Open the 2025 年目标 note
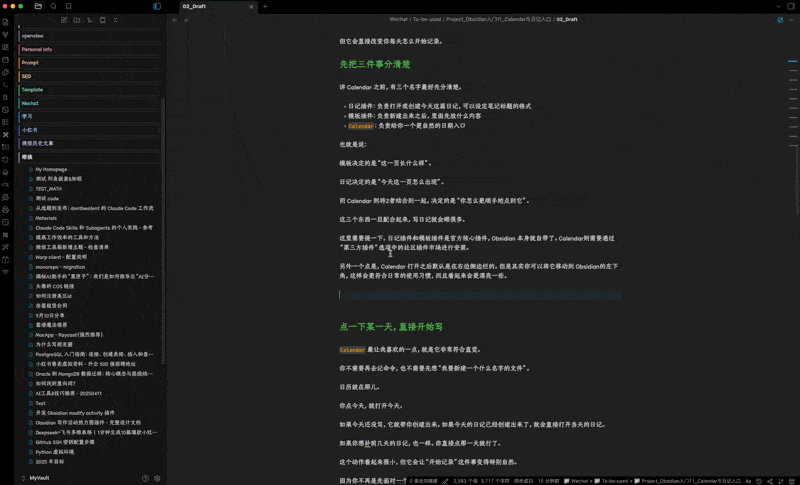 49,462
